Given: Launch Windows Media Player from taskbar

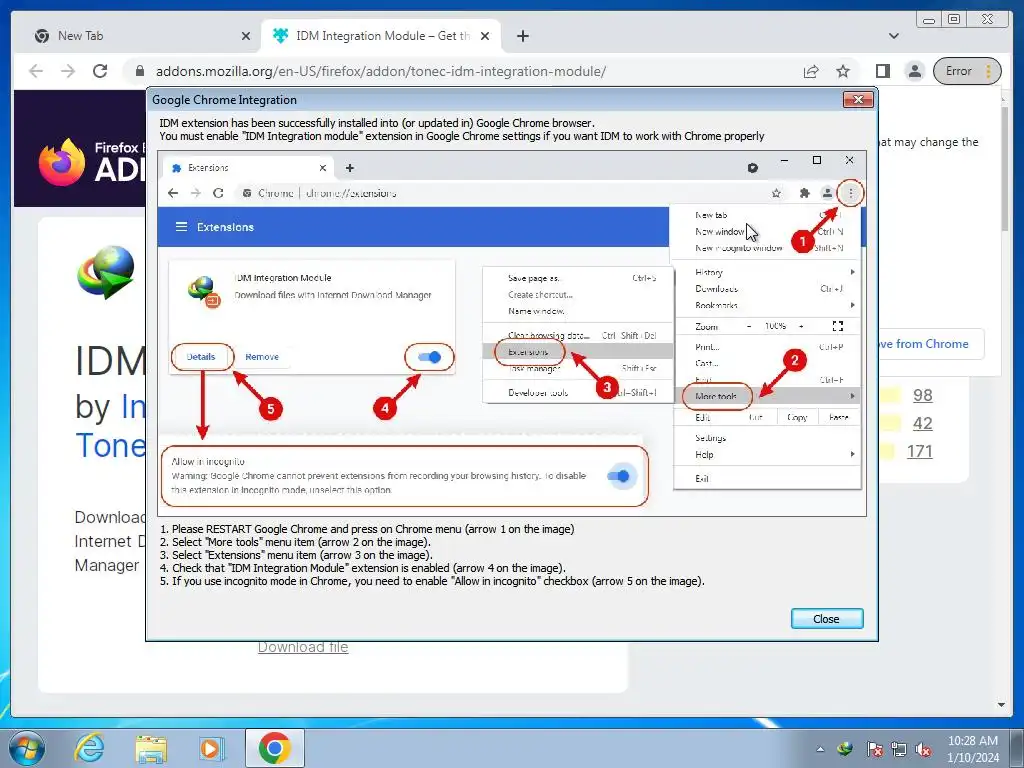Looking at the screenshot, I should pos(211,748).
